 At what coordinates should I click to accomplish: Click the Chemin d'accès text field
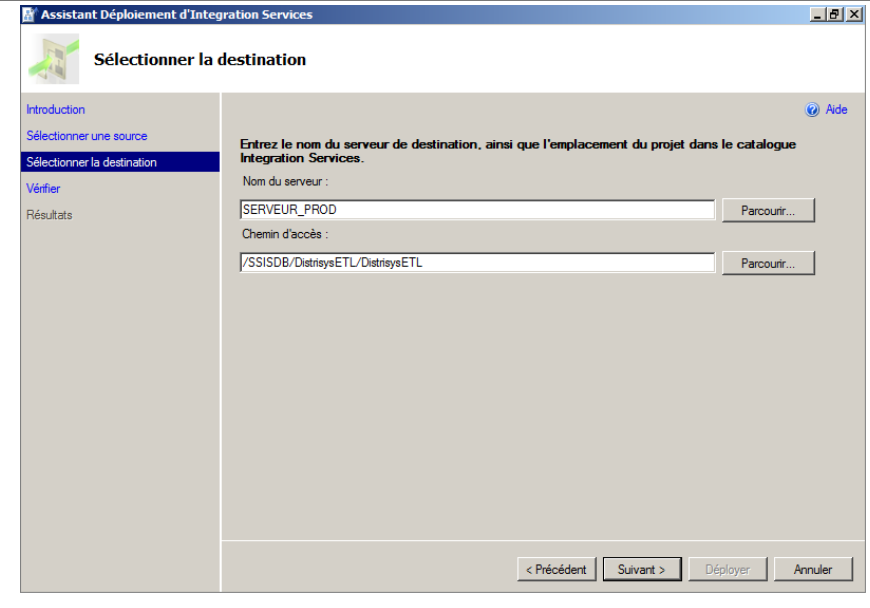pos(477,262)
